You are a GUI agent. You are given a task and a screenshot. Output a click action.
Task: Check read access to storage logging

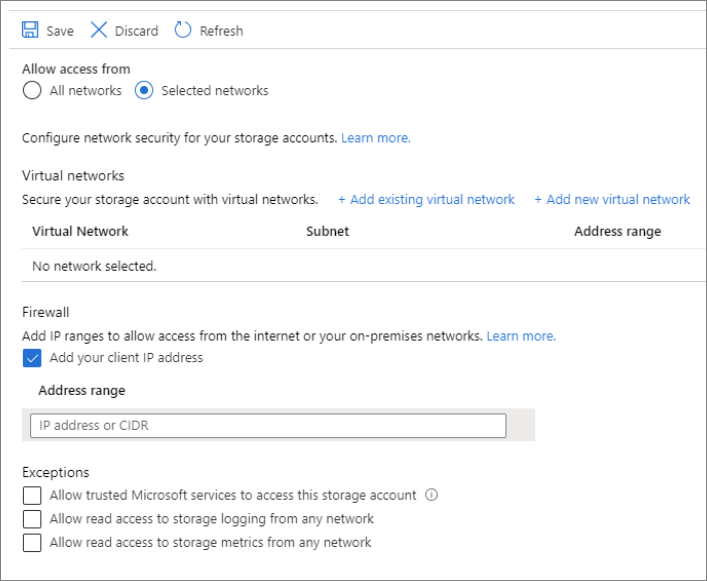click(x=32, y=519)
